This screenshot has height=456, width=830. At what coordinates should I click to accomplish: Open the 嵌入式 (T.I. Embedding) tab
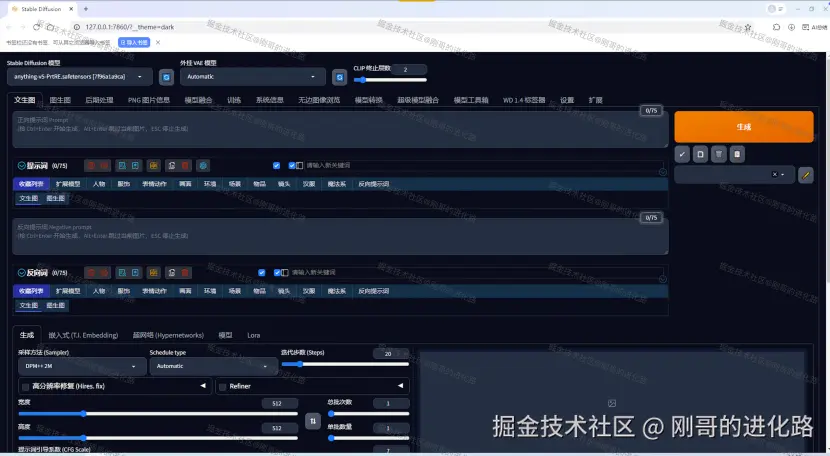click(x=83, y=335)
